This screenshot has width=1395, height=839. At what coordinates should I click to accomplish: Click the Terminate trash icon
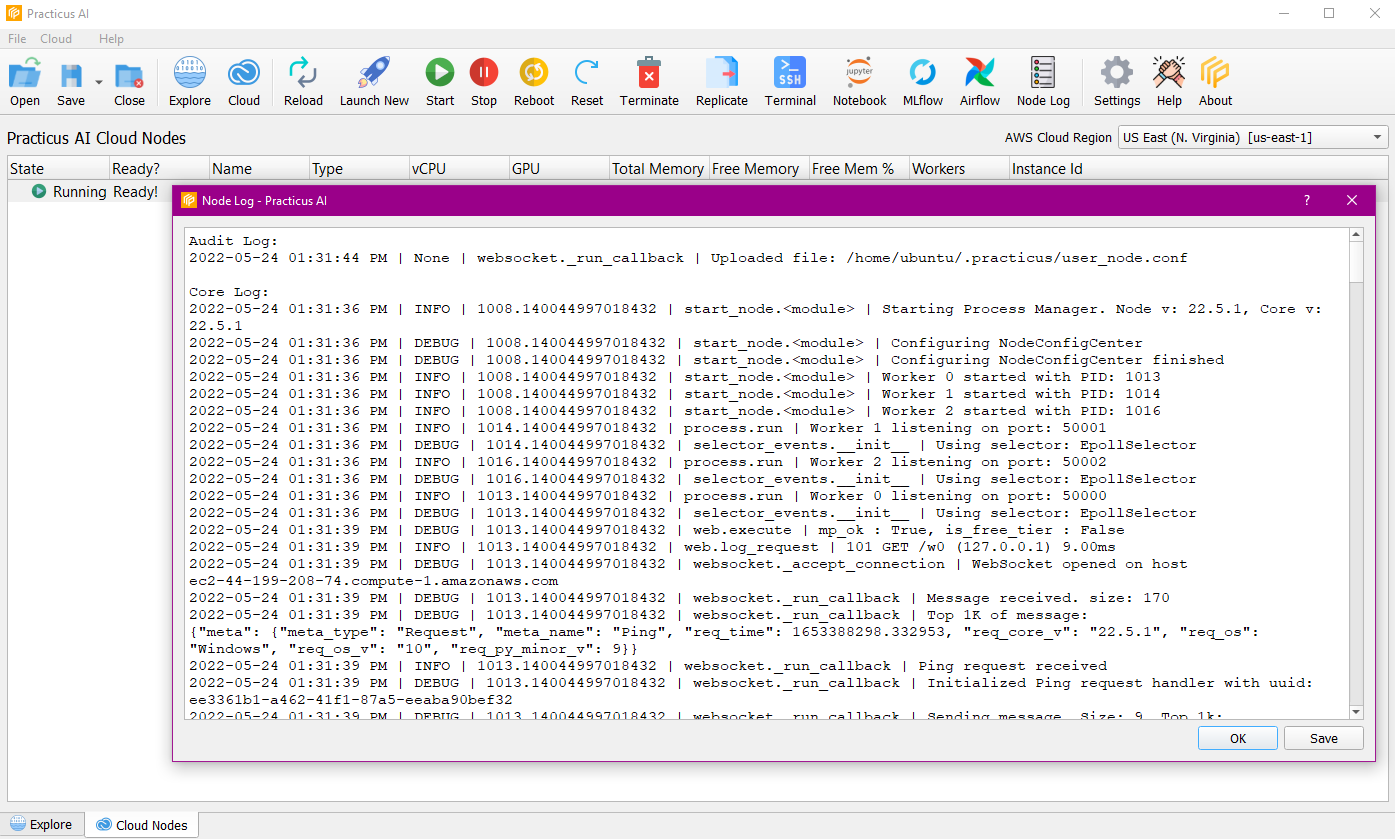(649, 81)
